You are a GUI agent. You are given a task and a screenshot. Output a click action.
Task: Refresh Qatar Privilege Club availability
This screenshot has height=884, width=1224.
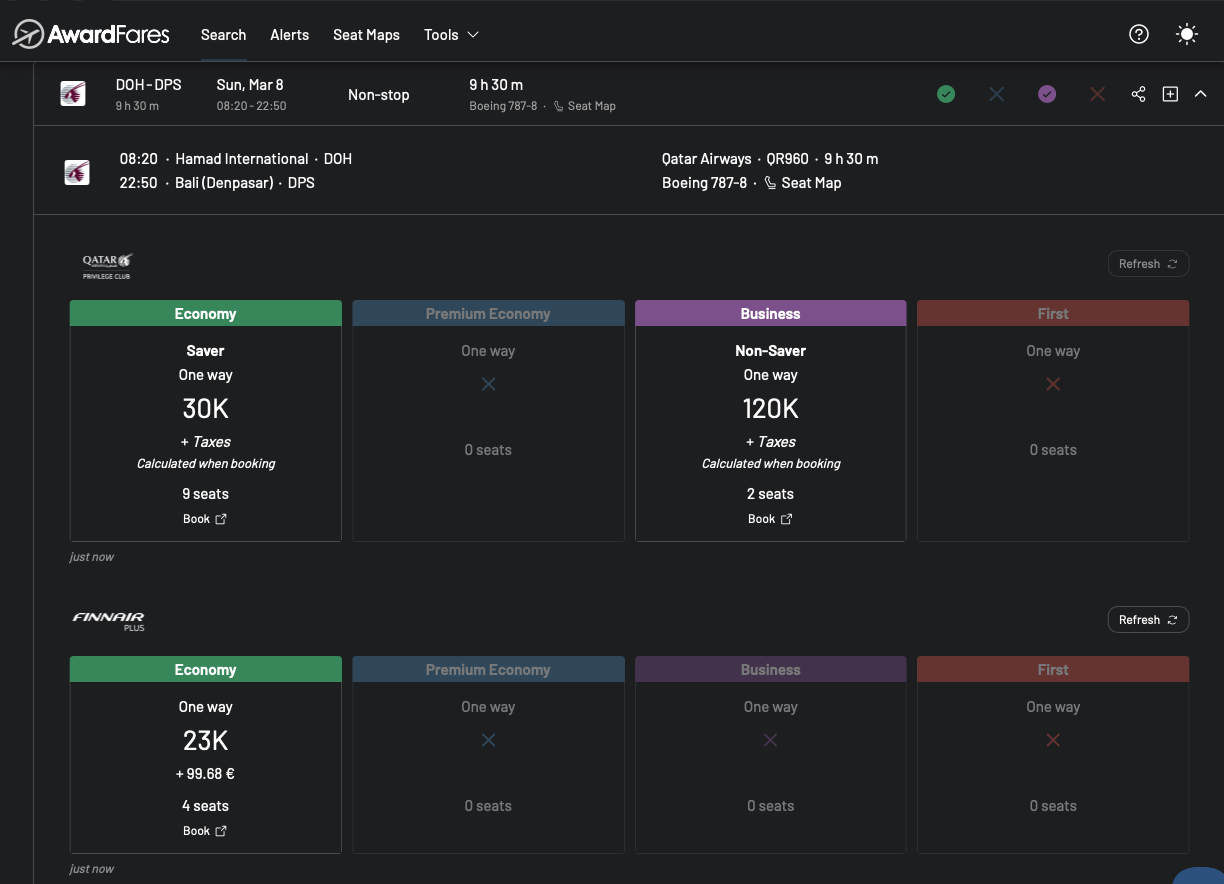1148,264
